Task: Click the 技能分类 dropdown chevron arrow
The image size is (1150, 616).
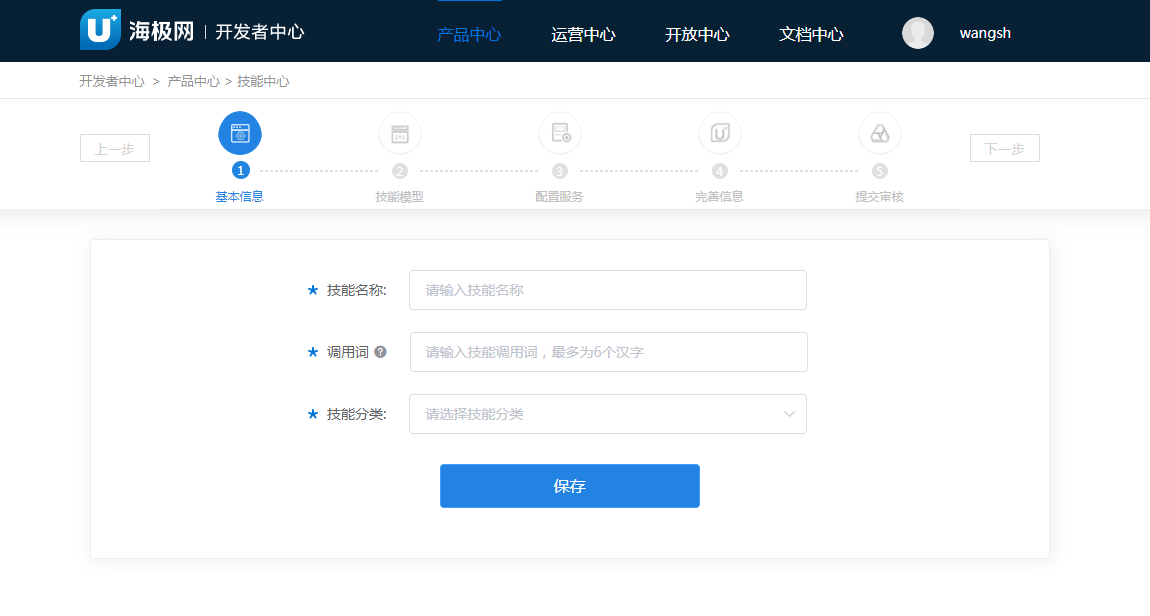Action: click(790, 414)
